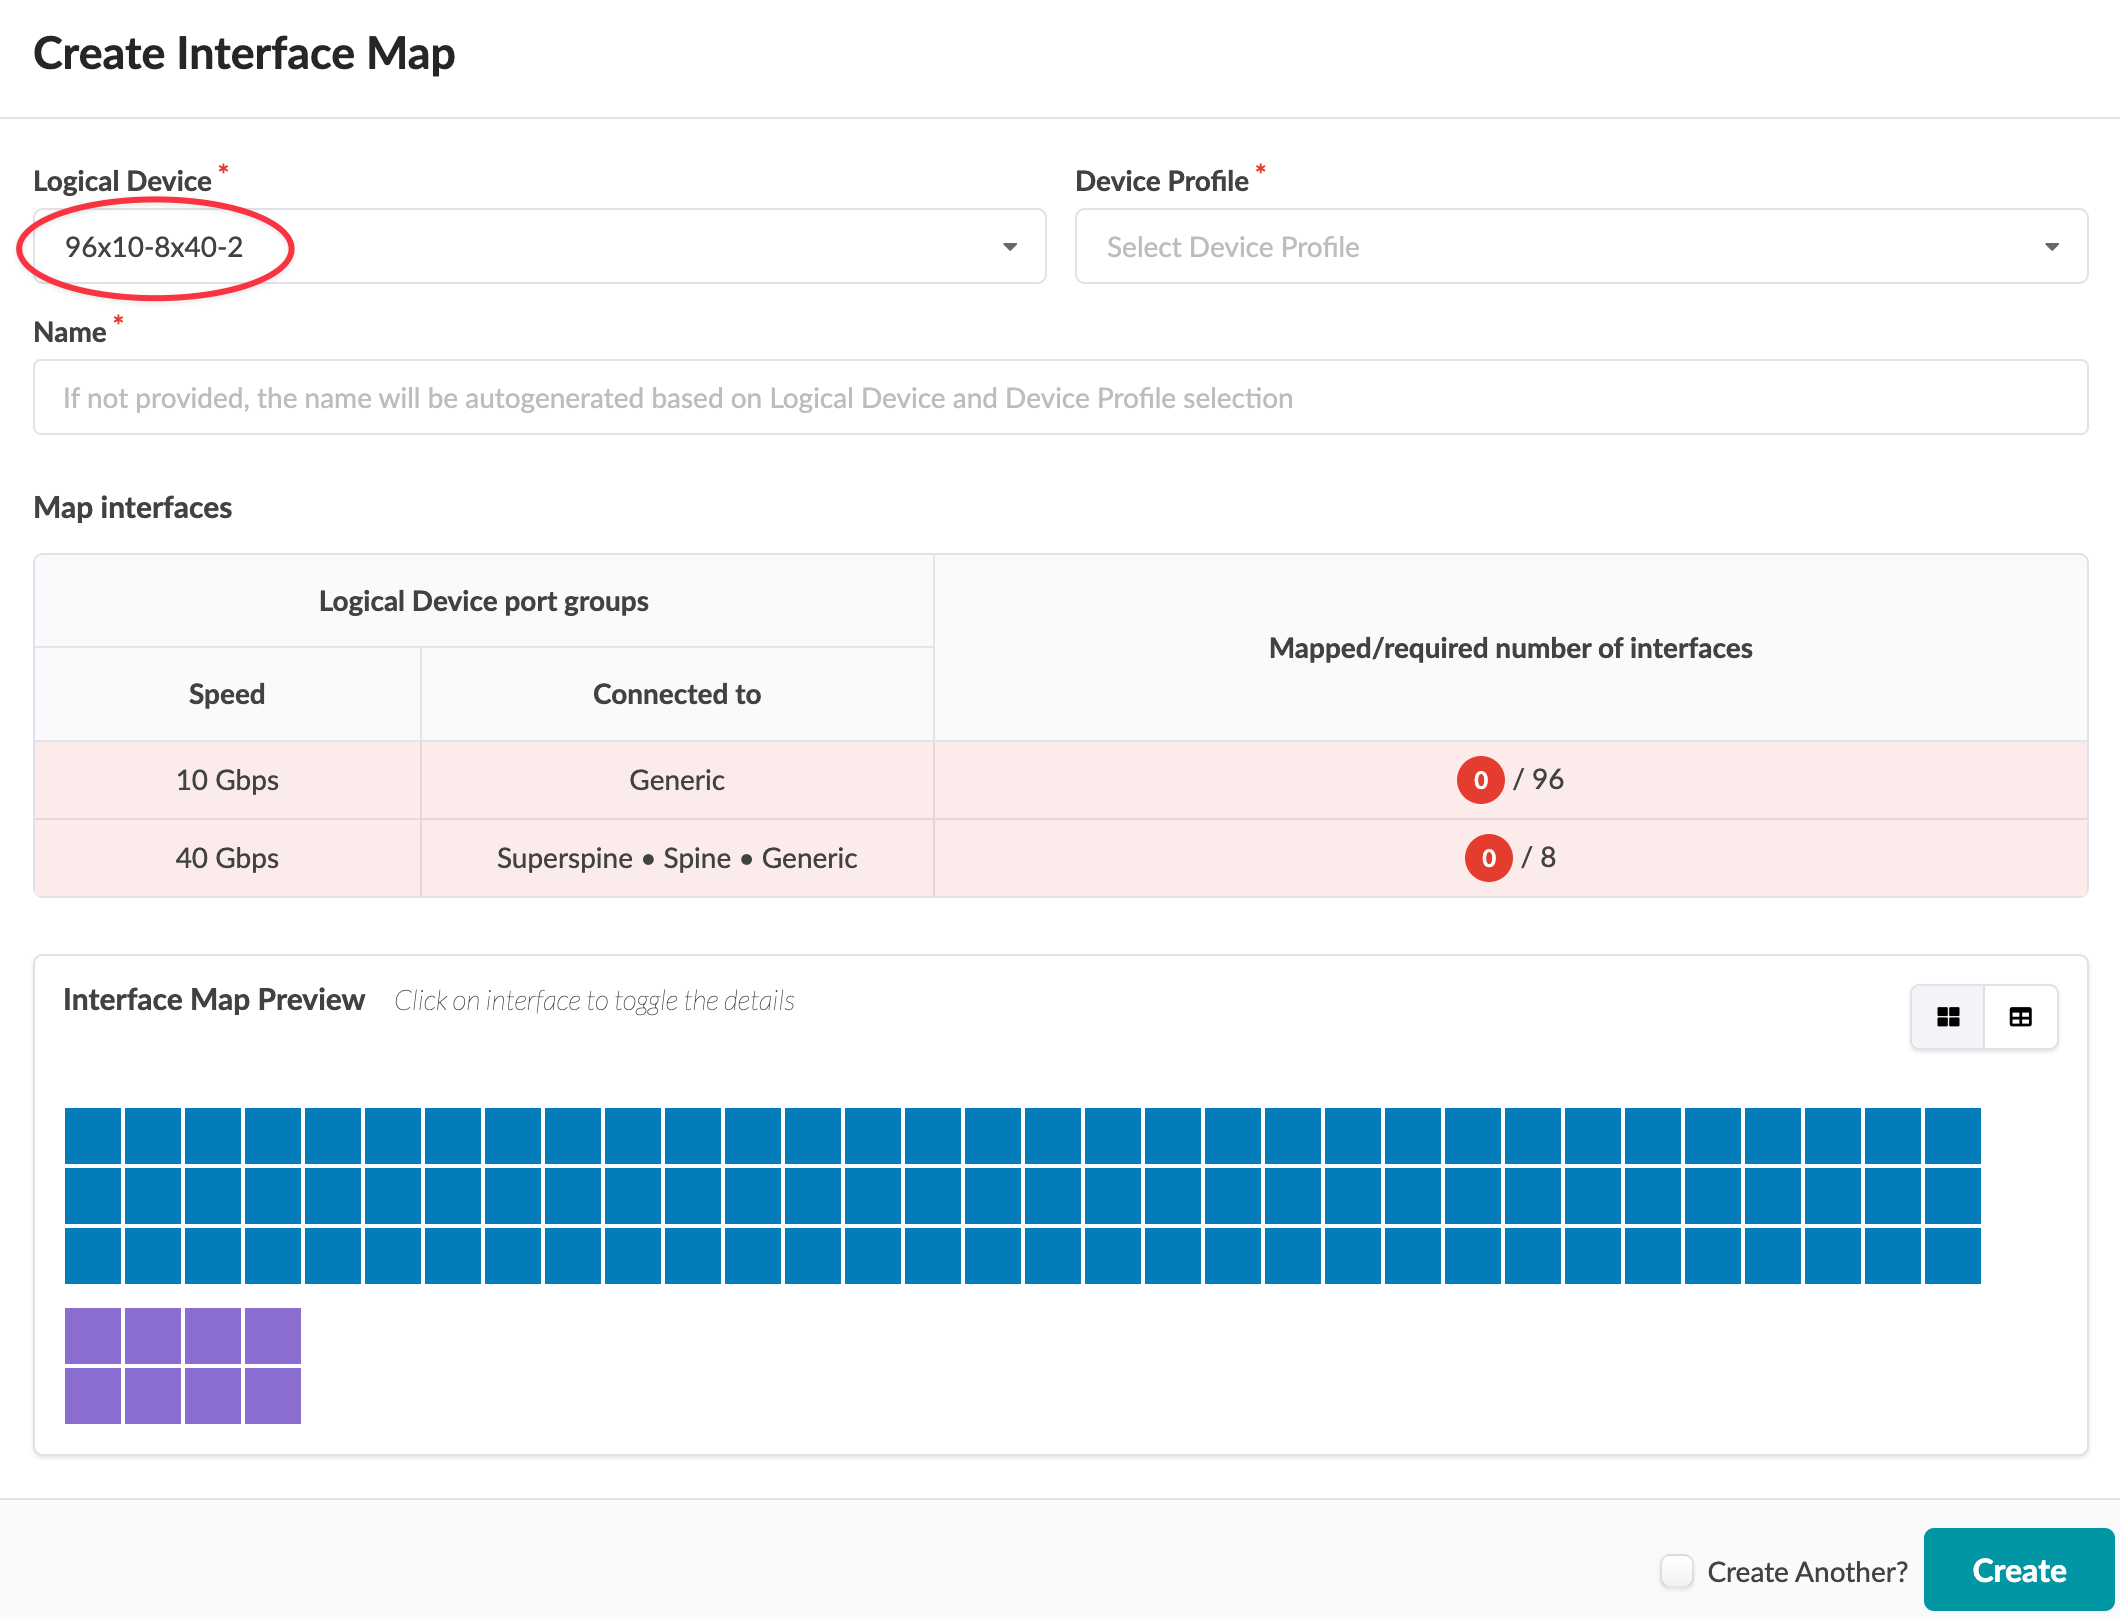Switch preview to table view icon
This screenshot has width=2120, height=1617.
click(x=2020, y=1017)
